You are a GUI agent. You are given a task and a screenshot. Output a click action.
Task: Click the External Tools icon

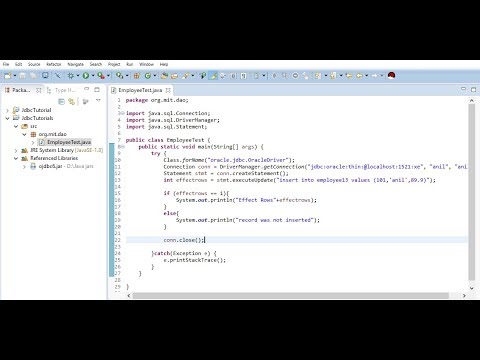click(x=119, y=76)
